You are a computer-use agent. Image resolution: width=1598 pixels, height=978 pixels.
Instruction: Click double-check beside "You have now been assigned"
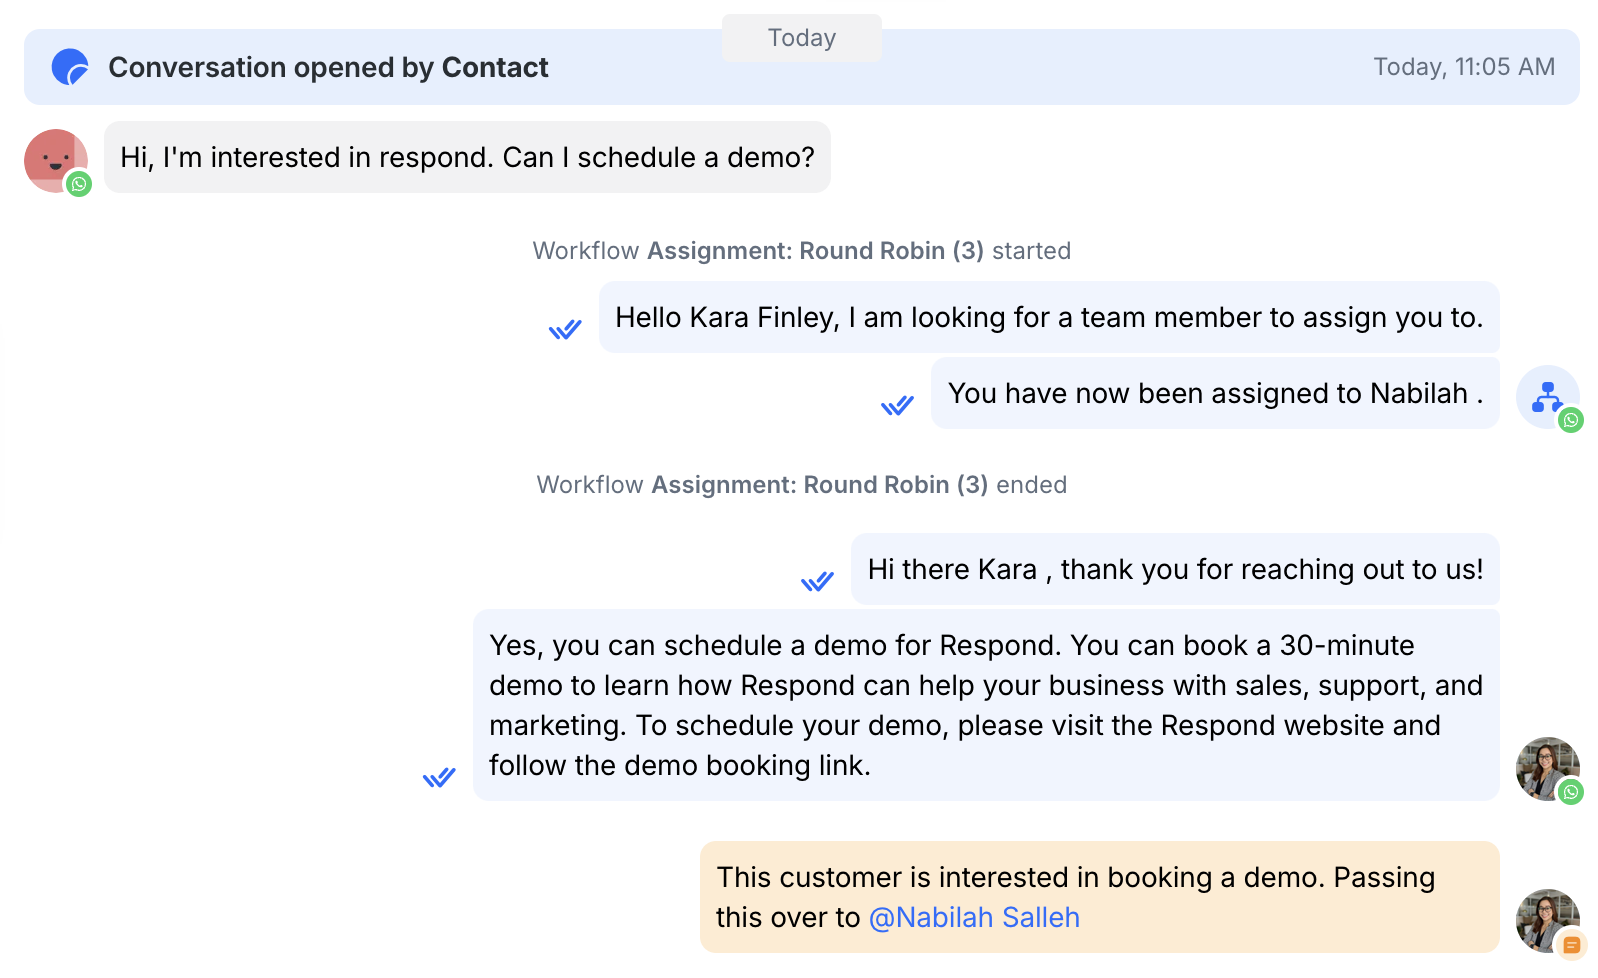pos(897,405)
